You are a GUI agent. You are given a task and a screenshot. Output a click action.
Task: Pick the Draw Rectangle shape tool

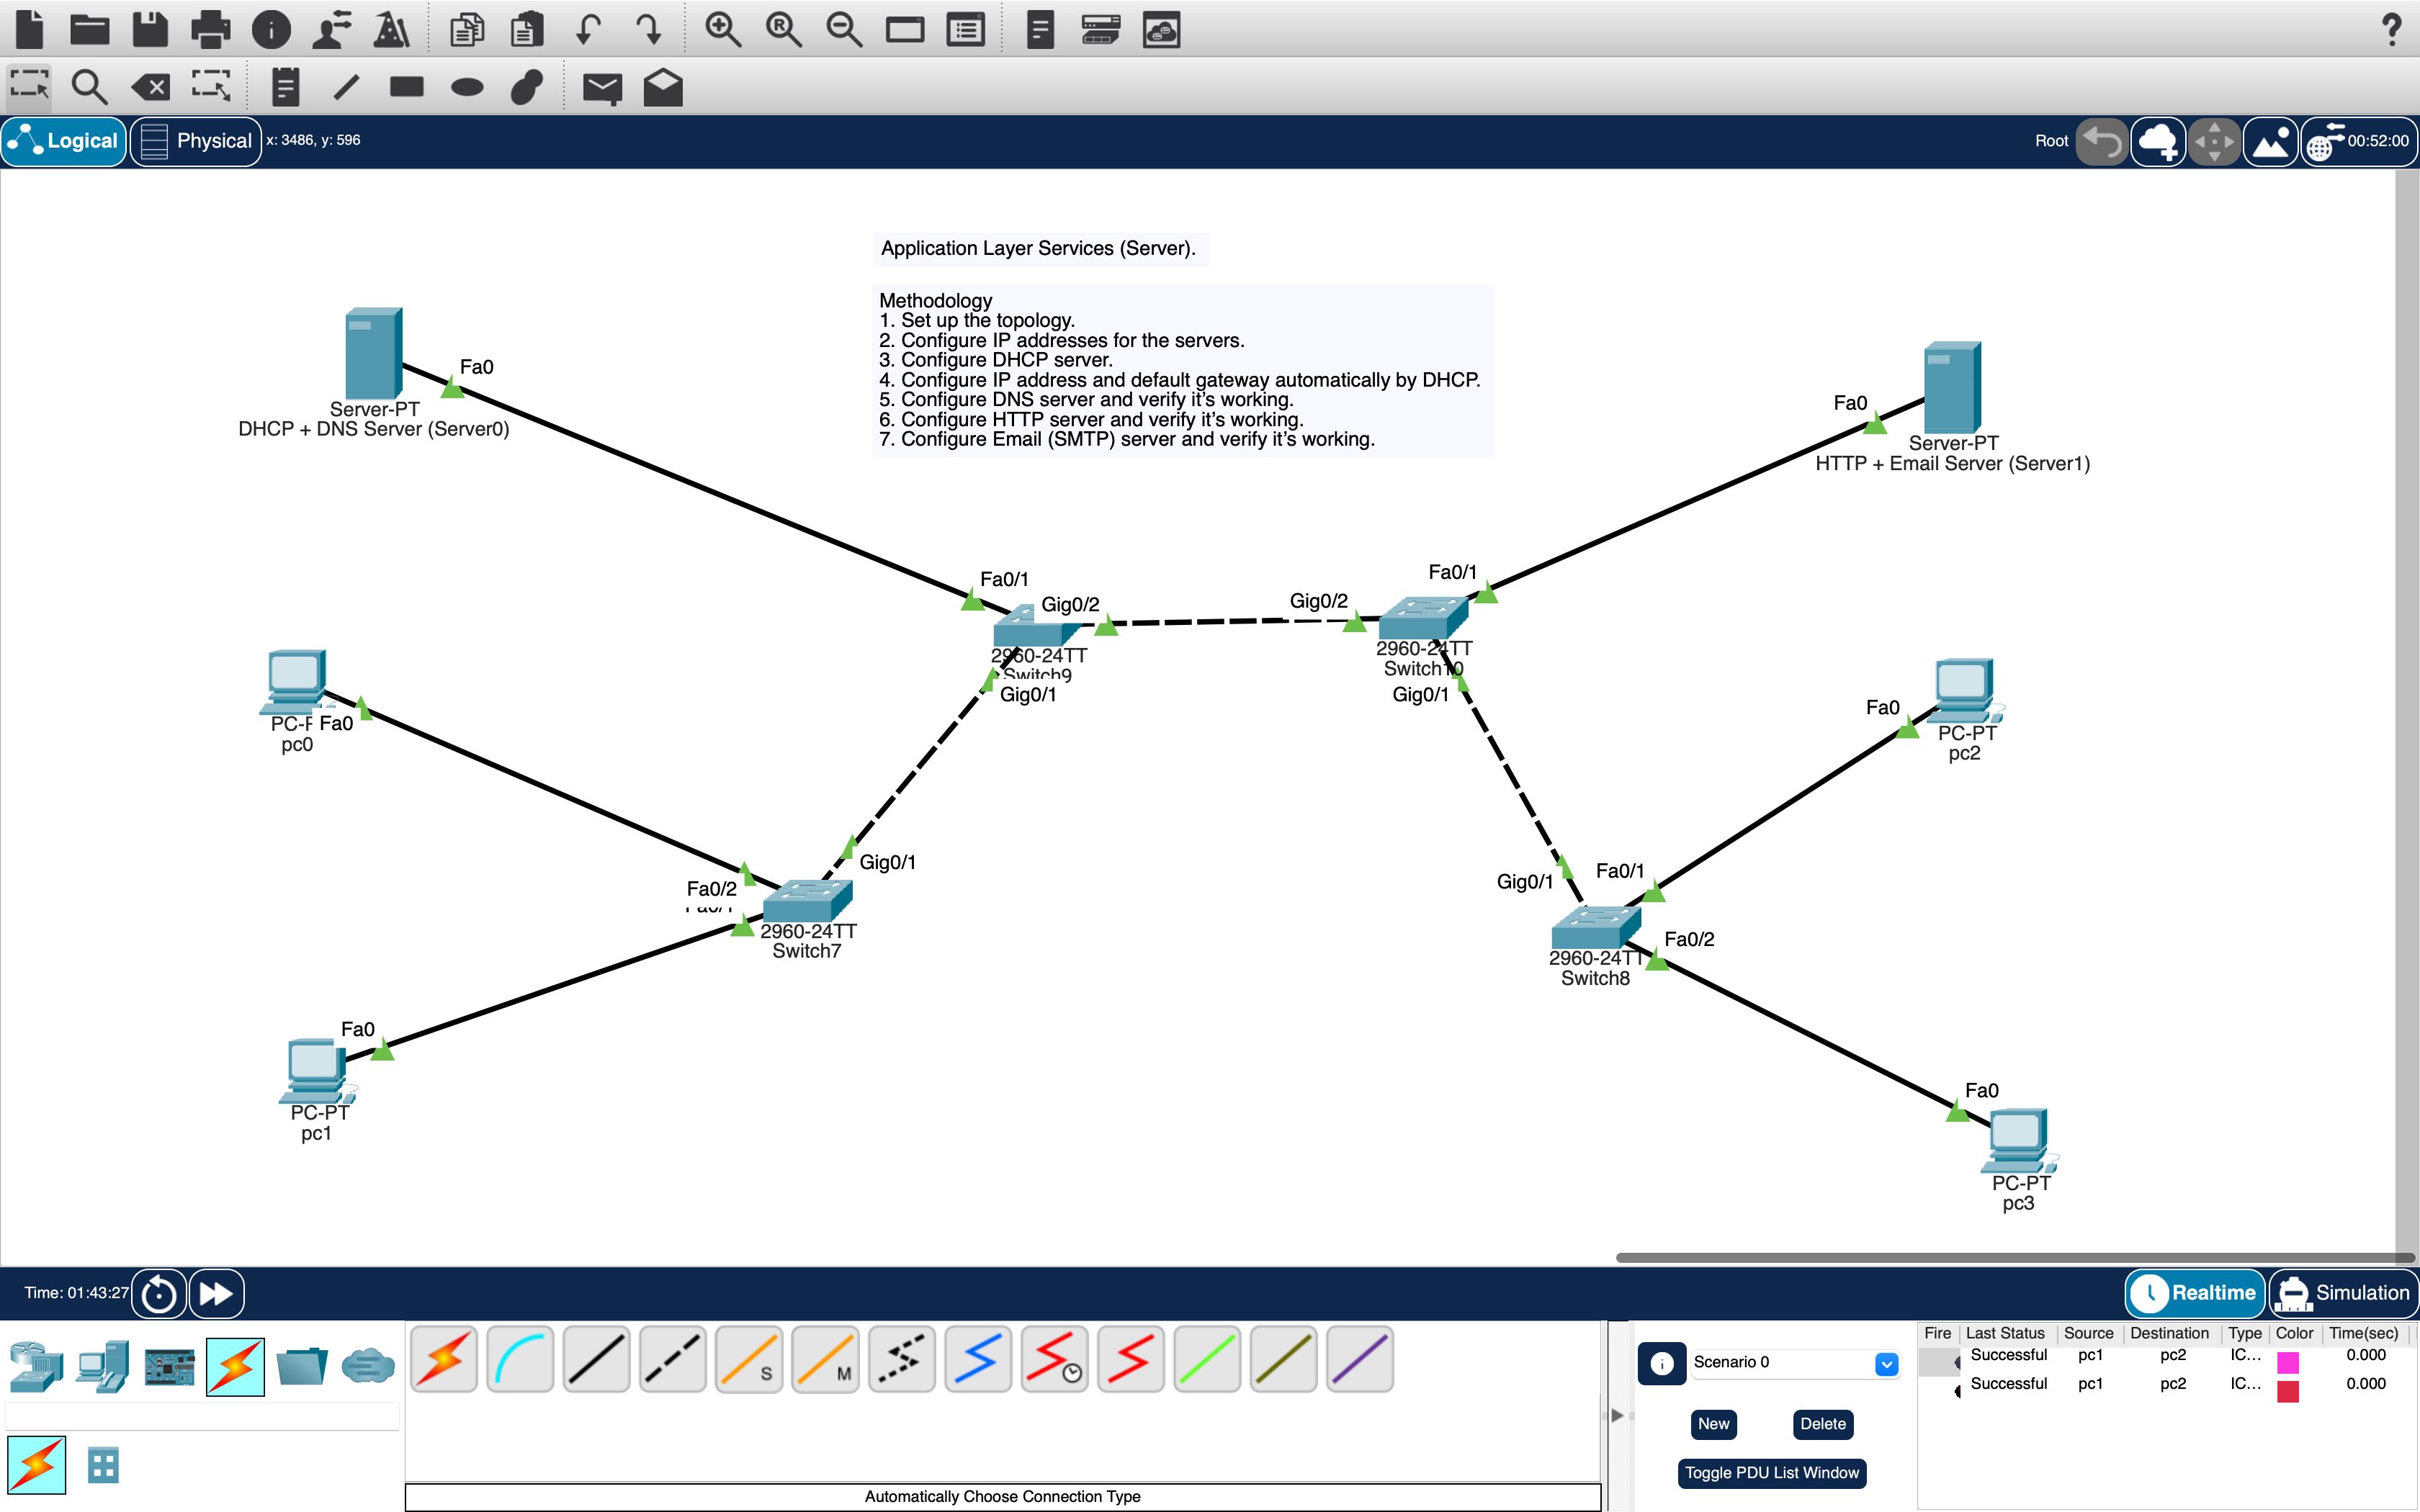click(405, 87)
